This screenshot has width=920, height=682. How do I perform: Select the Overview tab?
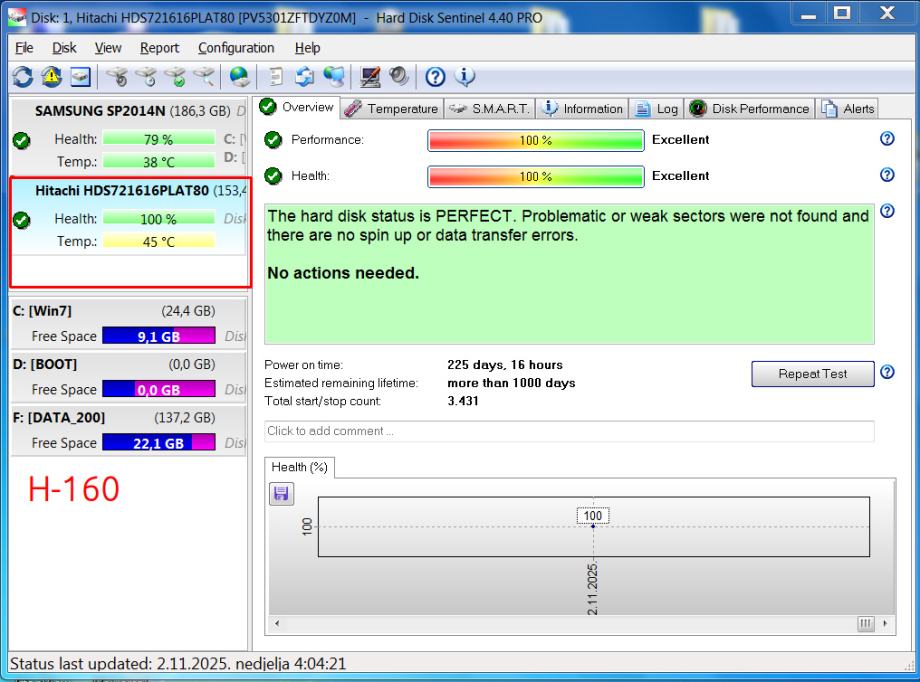click(x=297, y=107)
